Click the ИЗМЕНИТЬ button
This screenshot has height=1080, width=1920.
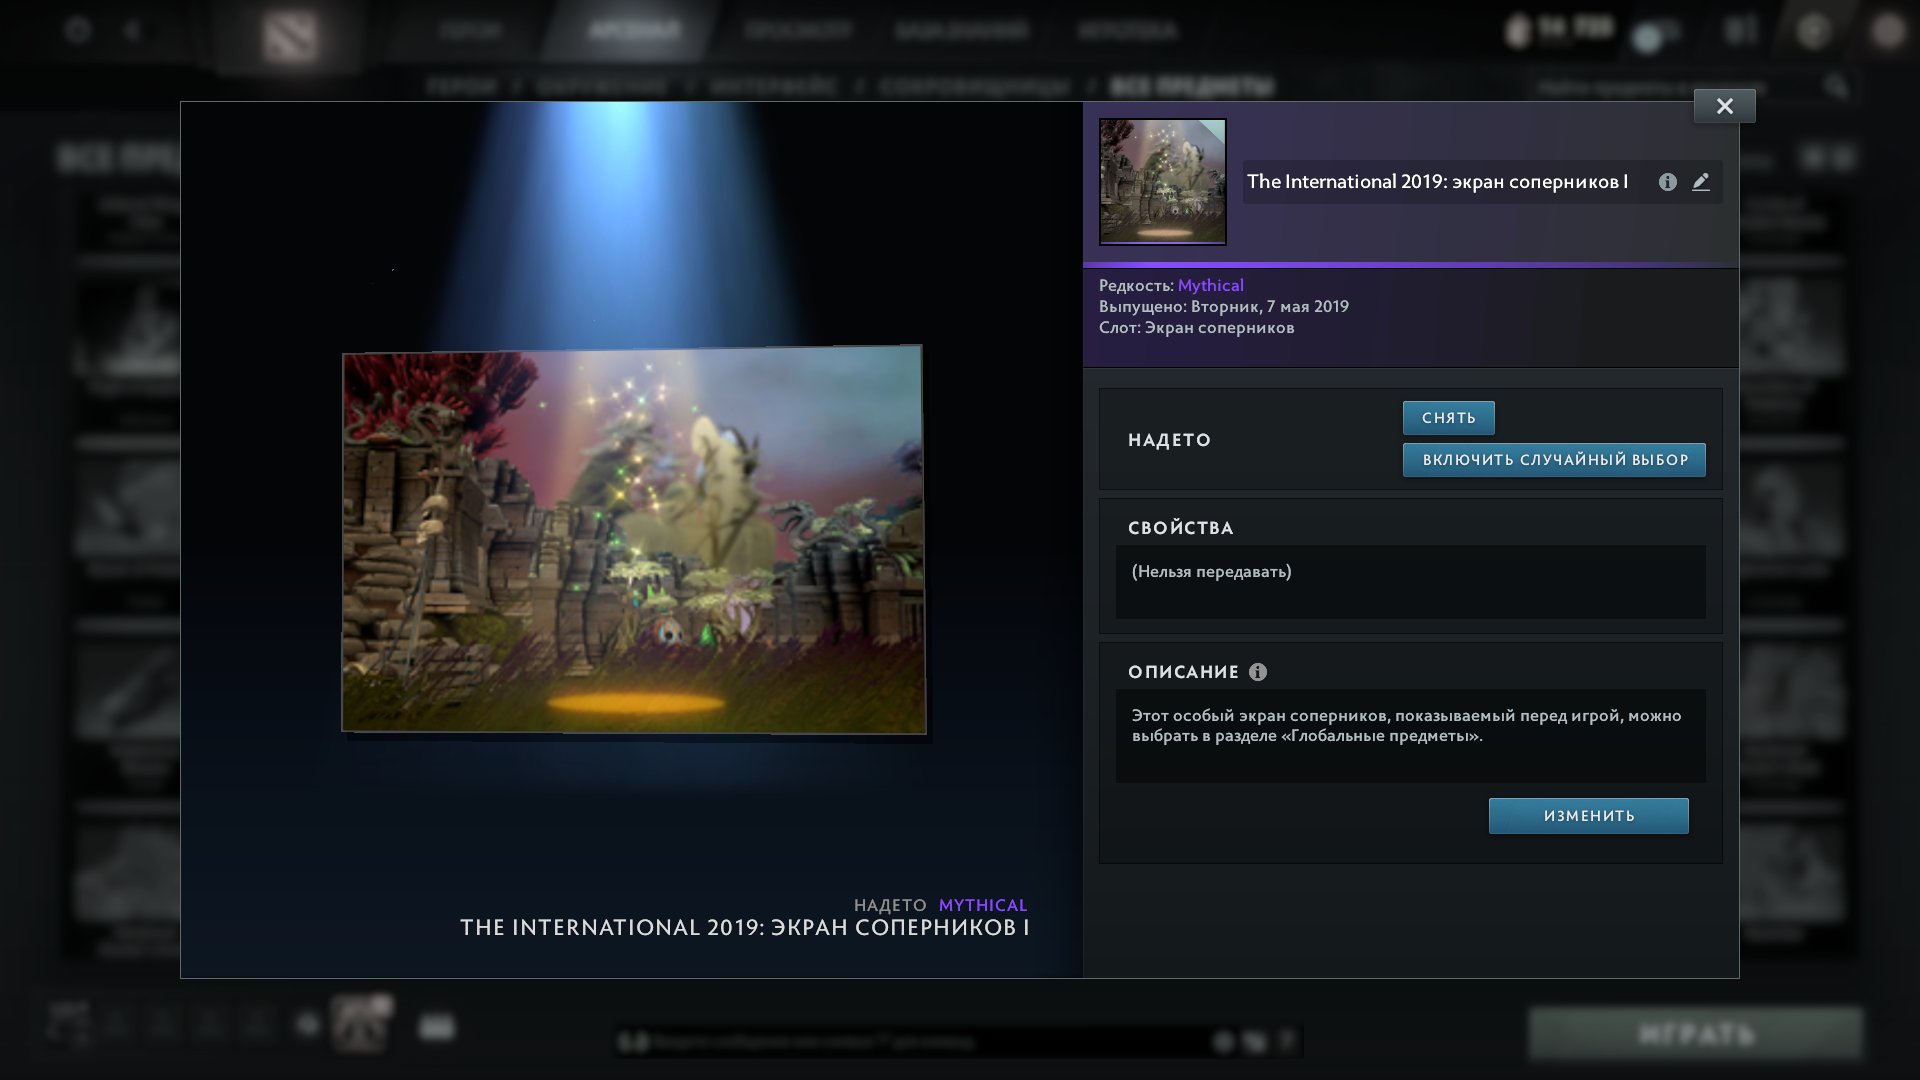click(x=1588, y=816)
